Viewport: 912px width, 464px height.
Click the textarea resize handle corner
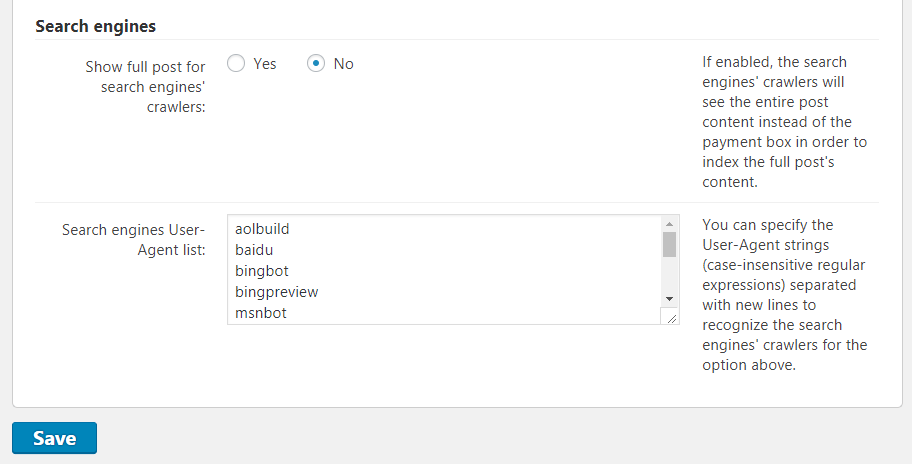coord(670,316)
